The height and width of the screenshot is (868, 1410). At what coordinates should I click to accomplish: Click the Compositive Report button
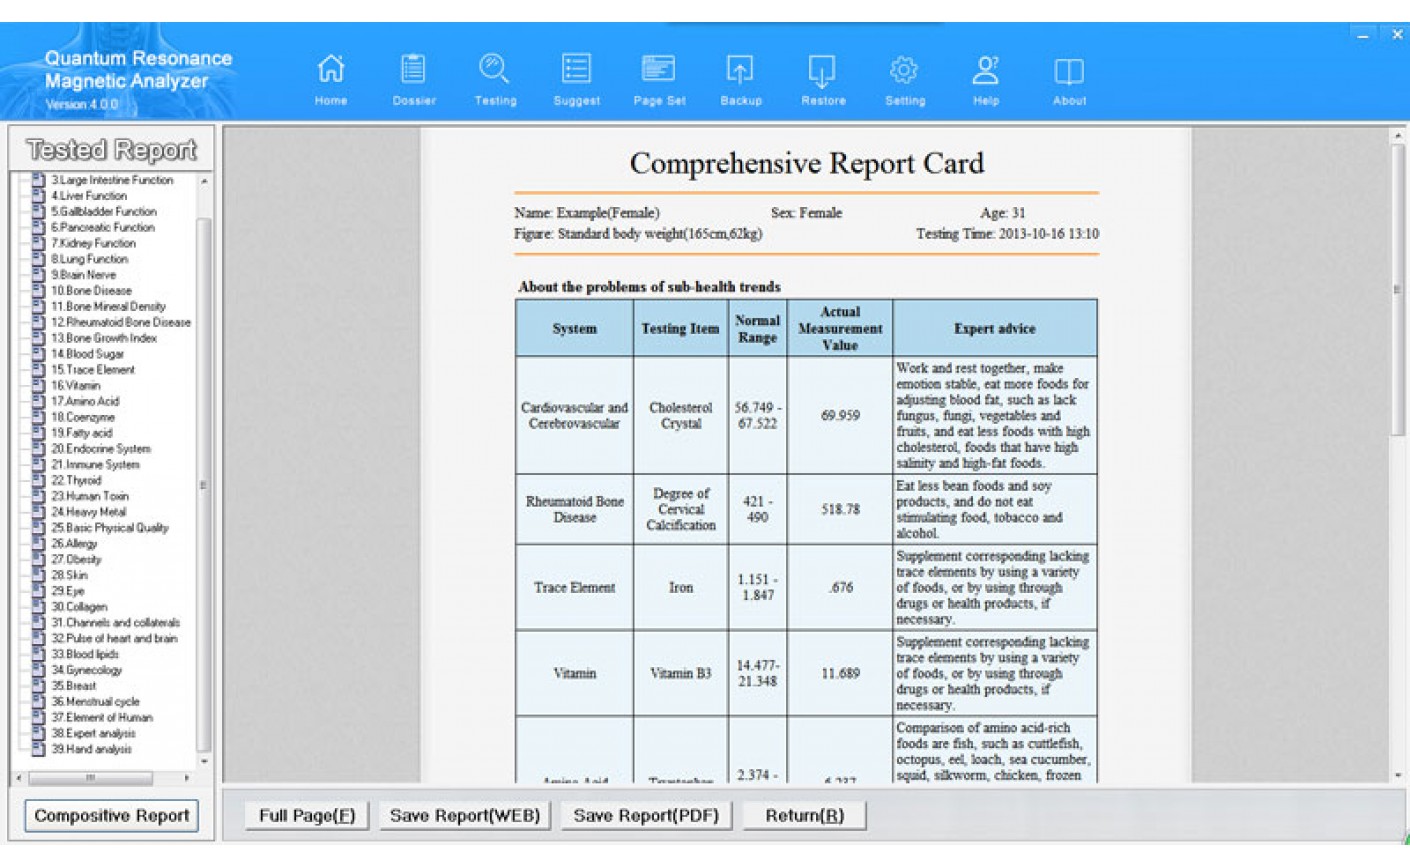[x=111, y=816]
